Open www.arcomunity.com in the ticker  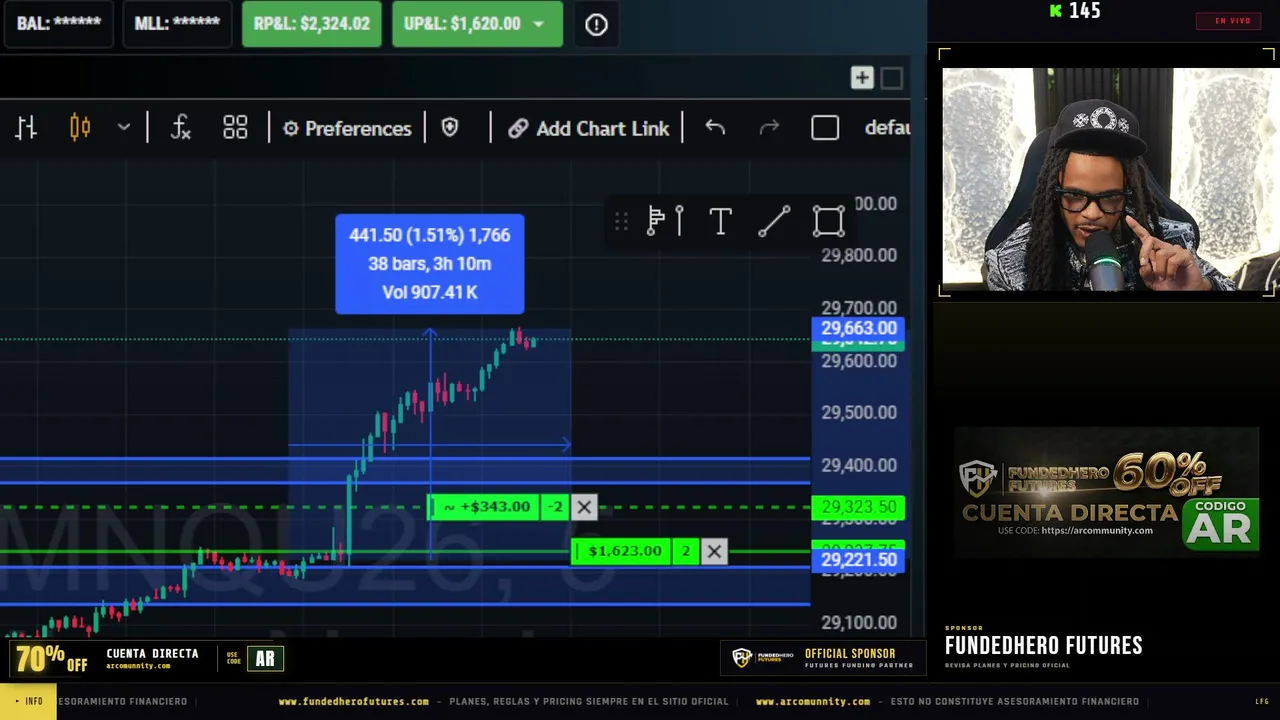coord(813,702)
